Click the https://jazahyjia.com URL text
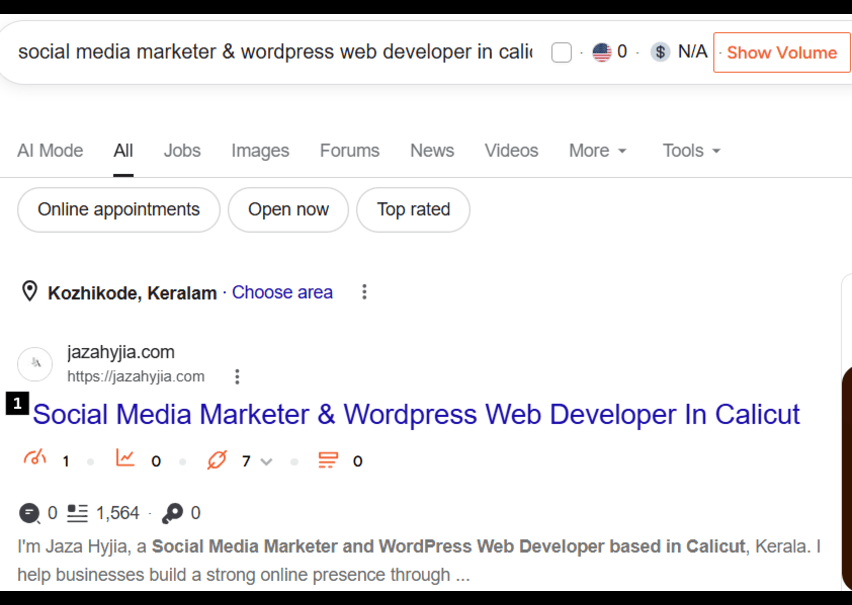The width and height of the screenshot is (852, 605). pos(136,376)
